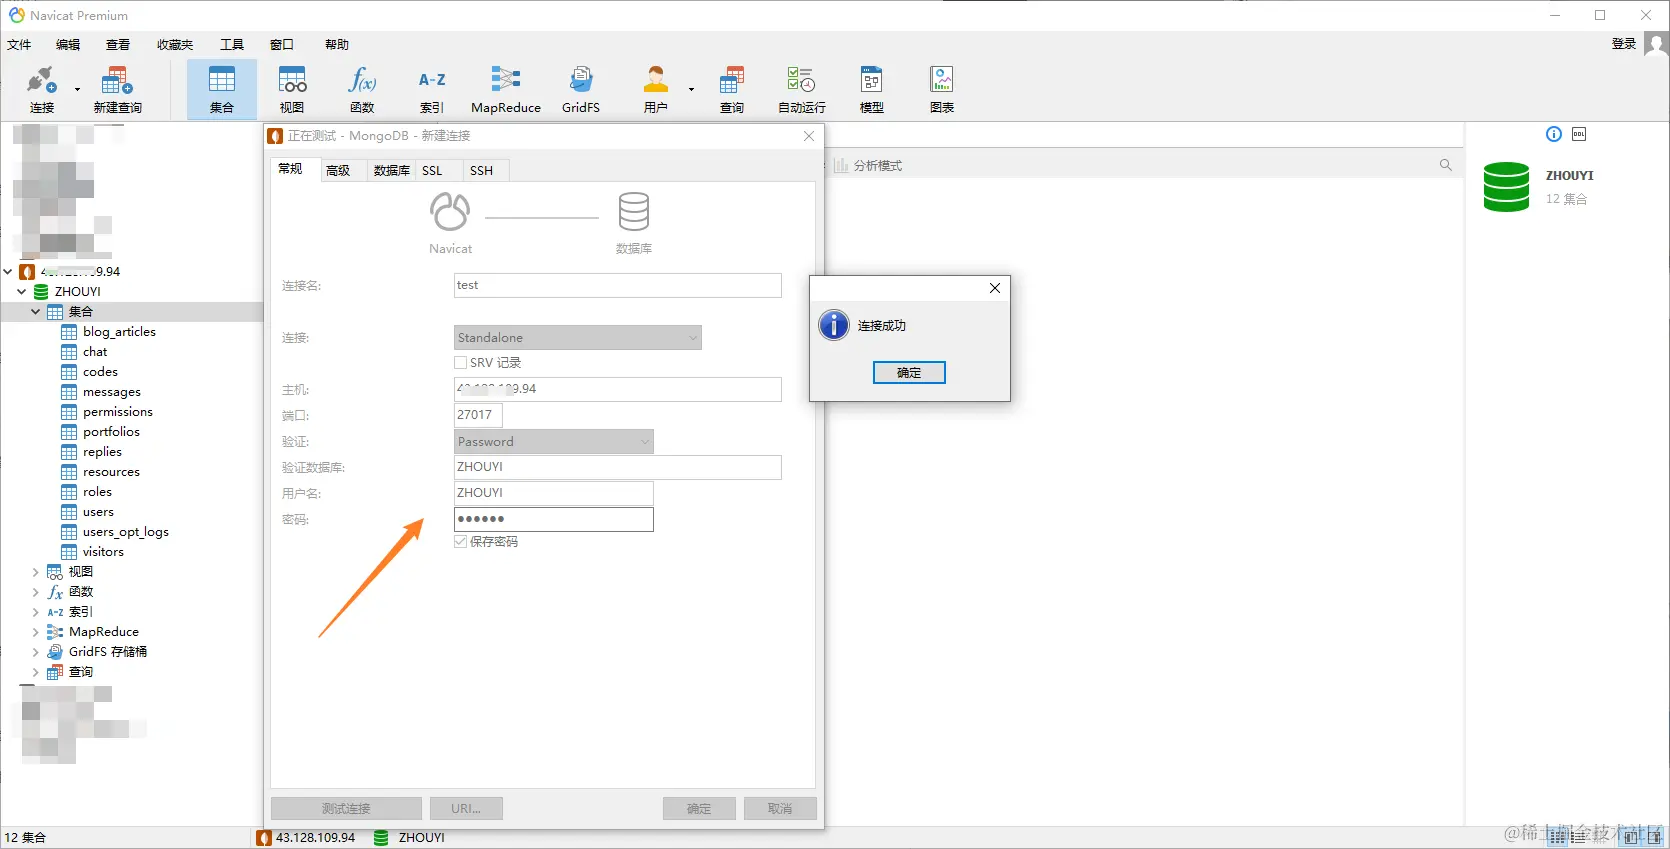Click the DDL icon in the right panel
The width and height of the screenshot is (1670, 849).
click(x=1579, y=134)
